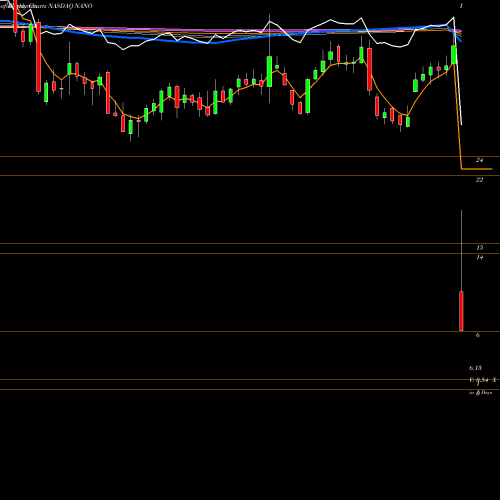500x500 pixels.
Task: Select the 15 price level label
Action: [x=480, y=247]
